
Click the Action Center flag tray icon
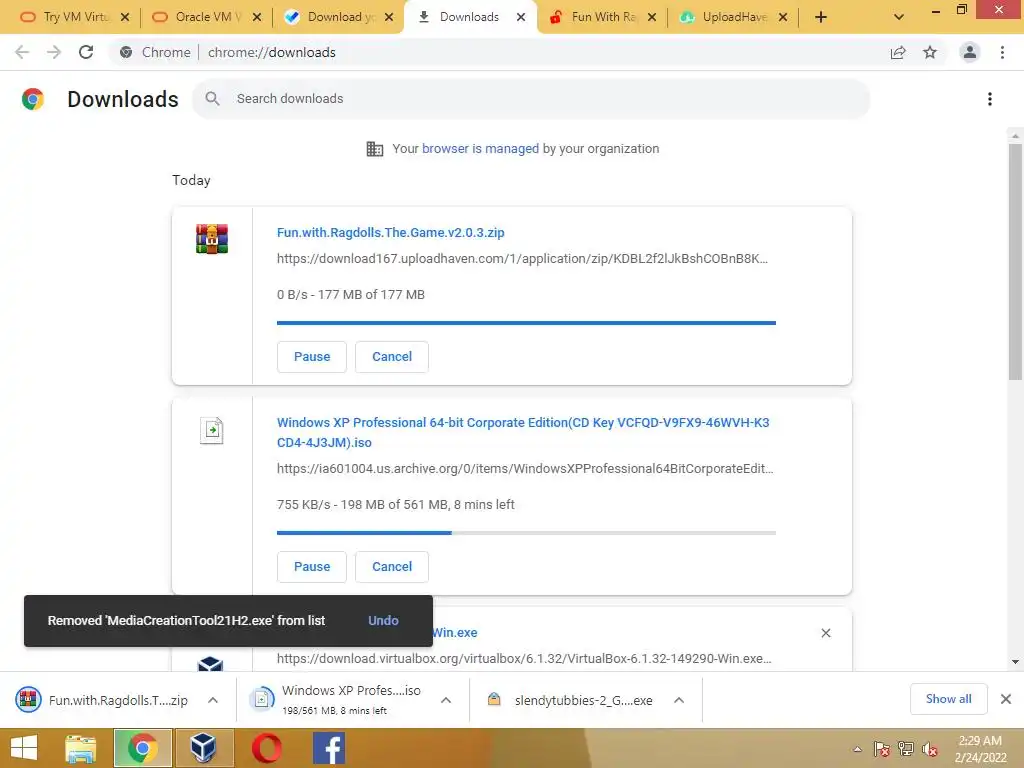tap(882, 749)
